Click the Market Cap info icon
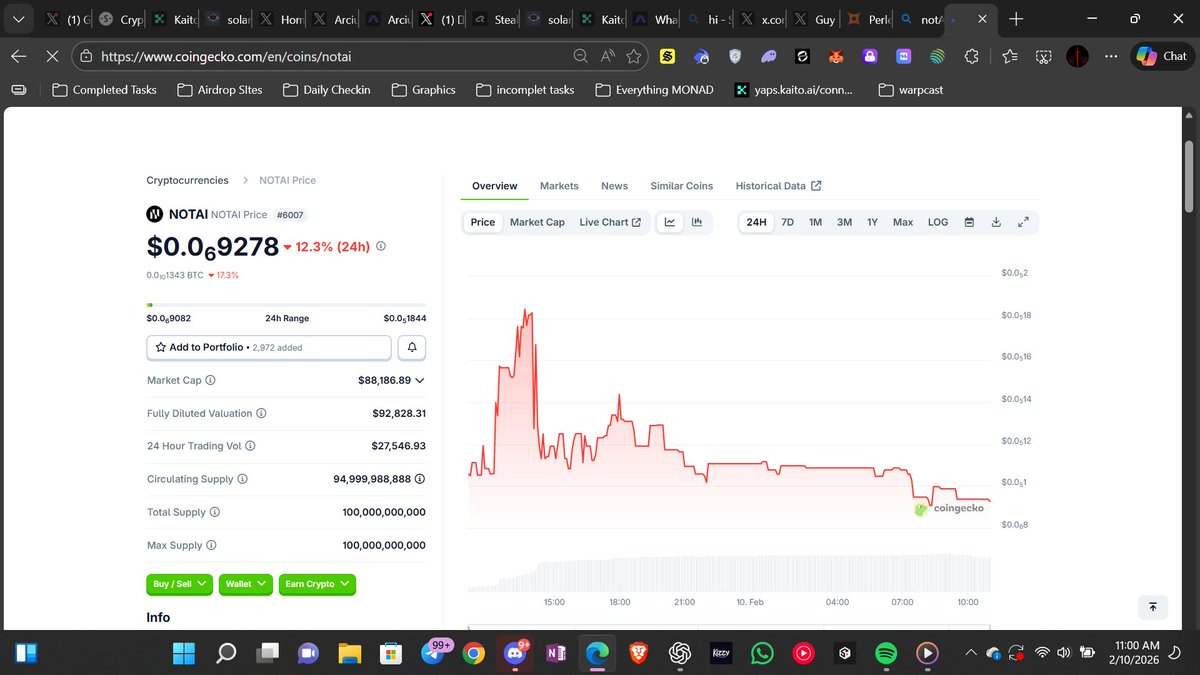 coord(209,380)
